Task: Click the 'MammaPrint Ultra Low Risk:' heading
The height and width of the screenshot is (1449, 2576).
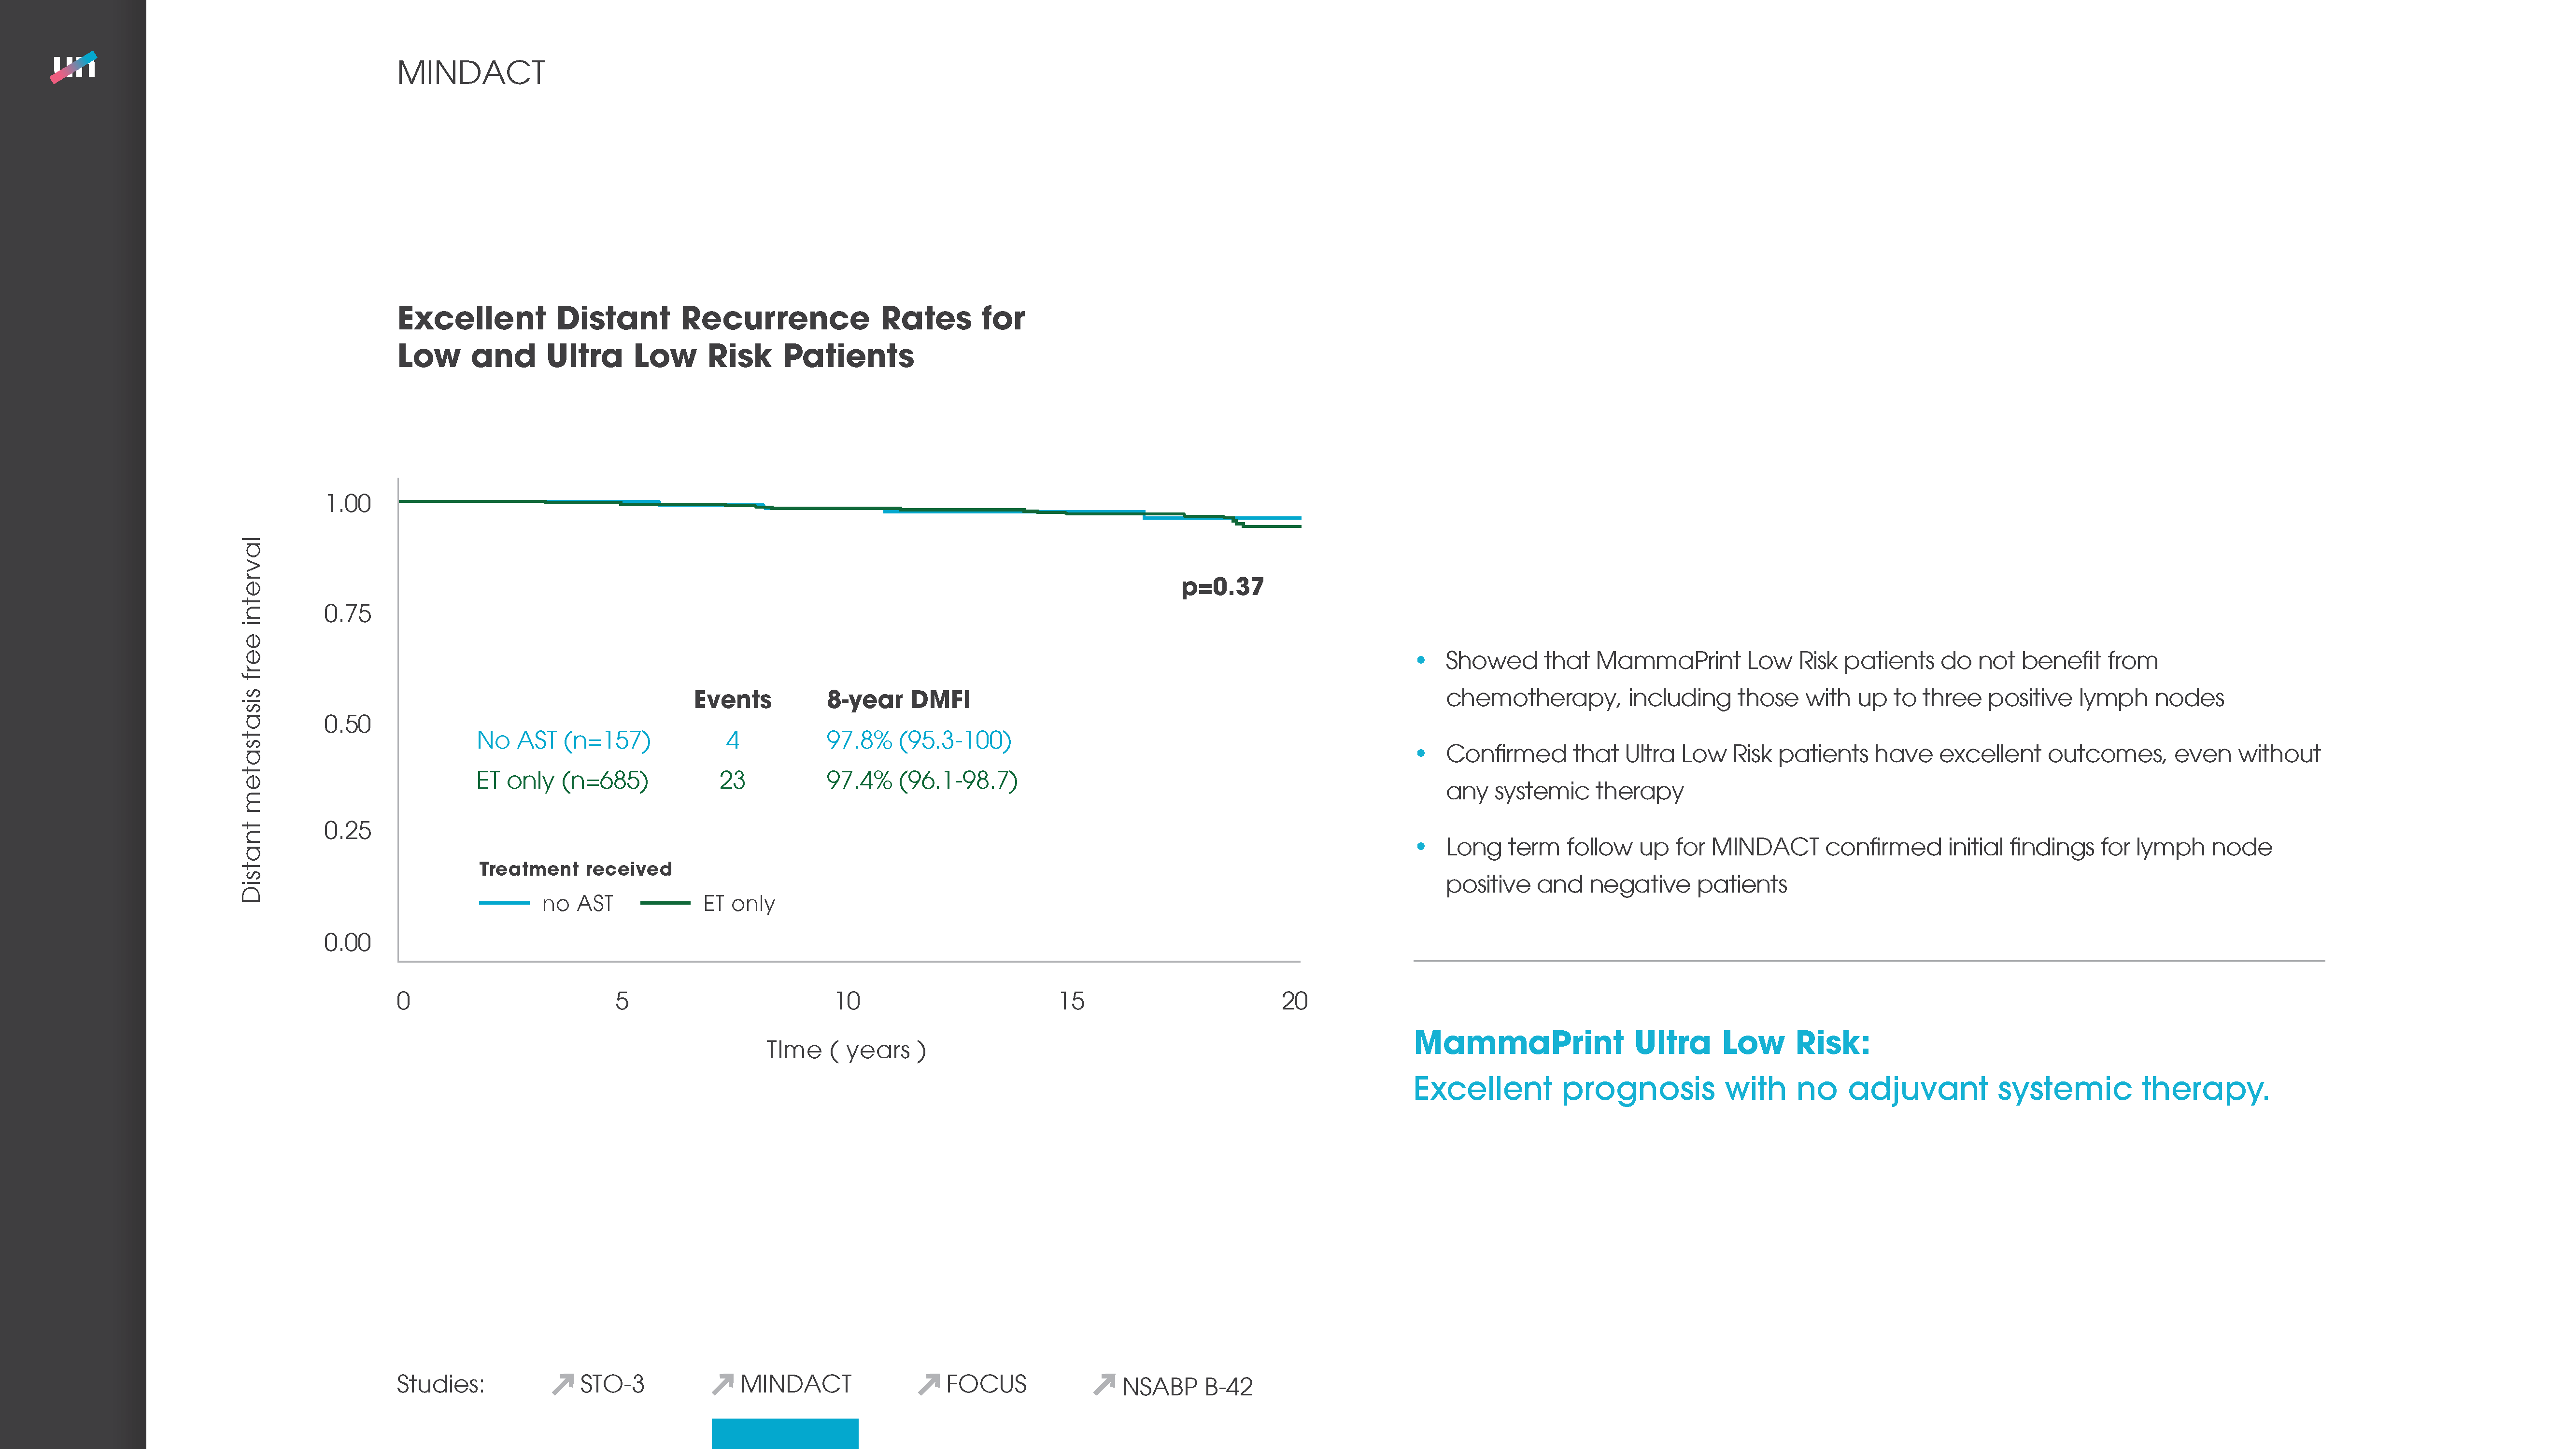Action: click(x=1641, y=1043)
